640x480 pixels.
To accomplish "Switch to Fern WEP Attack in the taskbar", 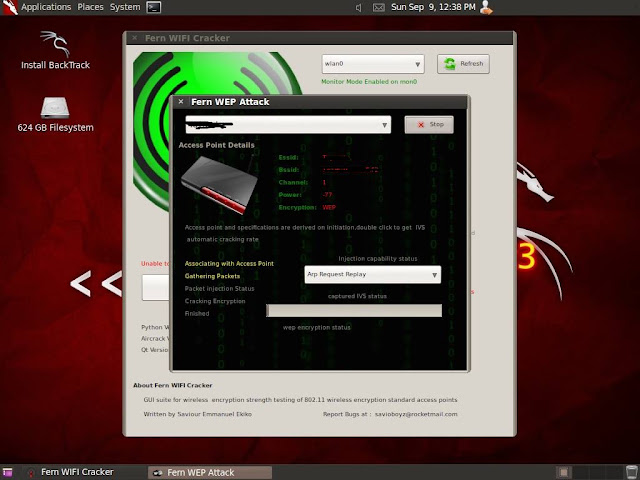I will click(210, 473).
